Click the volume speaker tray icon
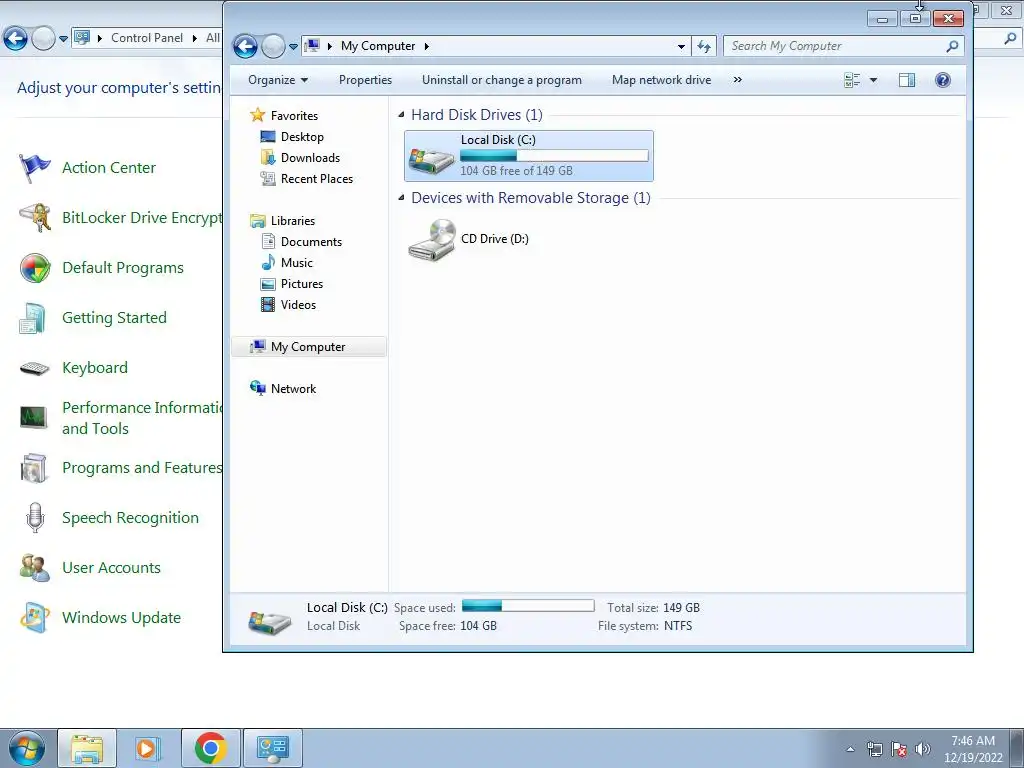 922,749
